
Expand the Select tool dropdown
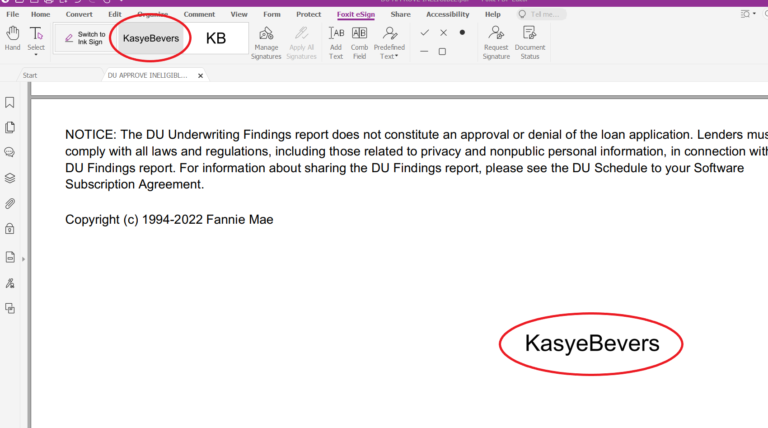(36, 54)
